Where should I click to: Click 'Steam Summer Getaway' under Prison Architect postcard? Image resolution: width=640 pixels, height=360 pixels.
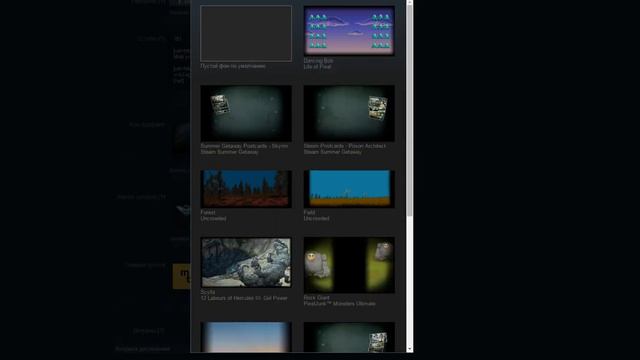tap(333, 152)
